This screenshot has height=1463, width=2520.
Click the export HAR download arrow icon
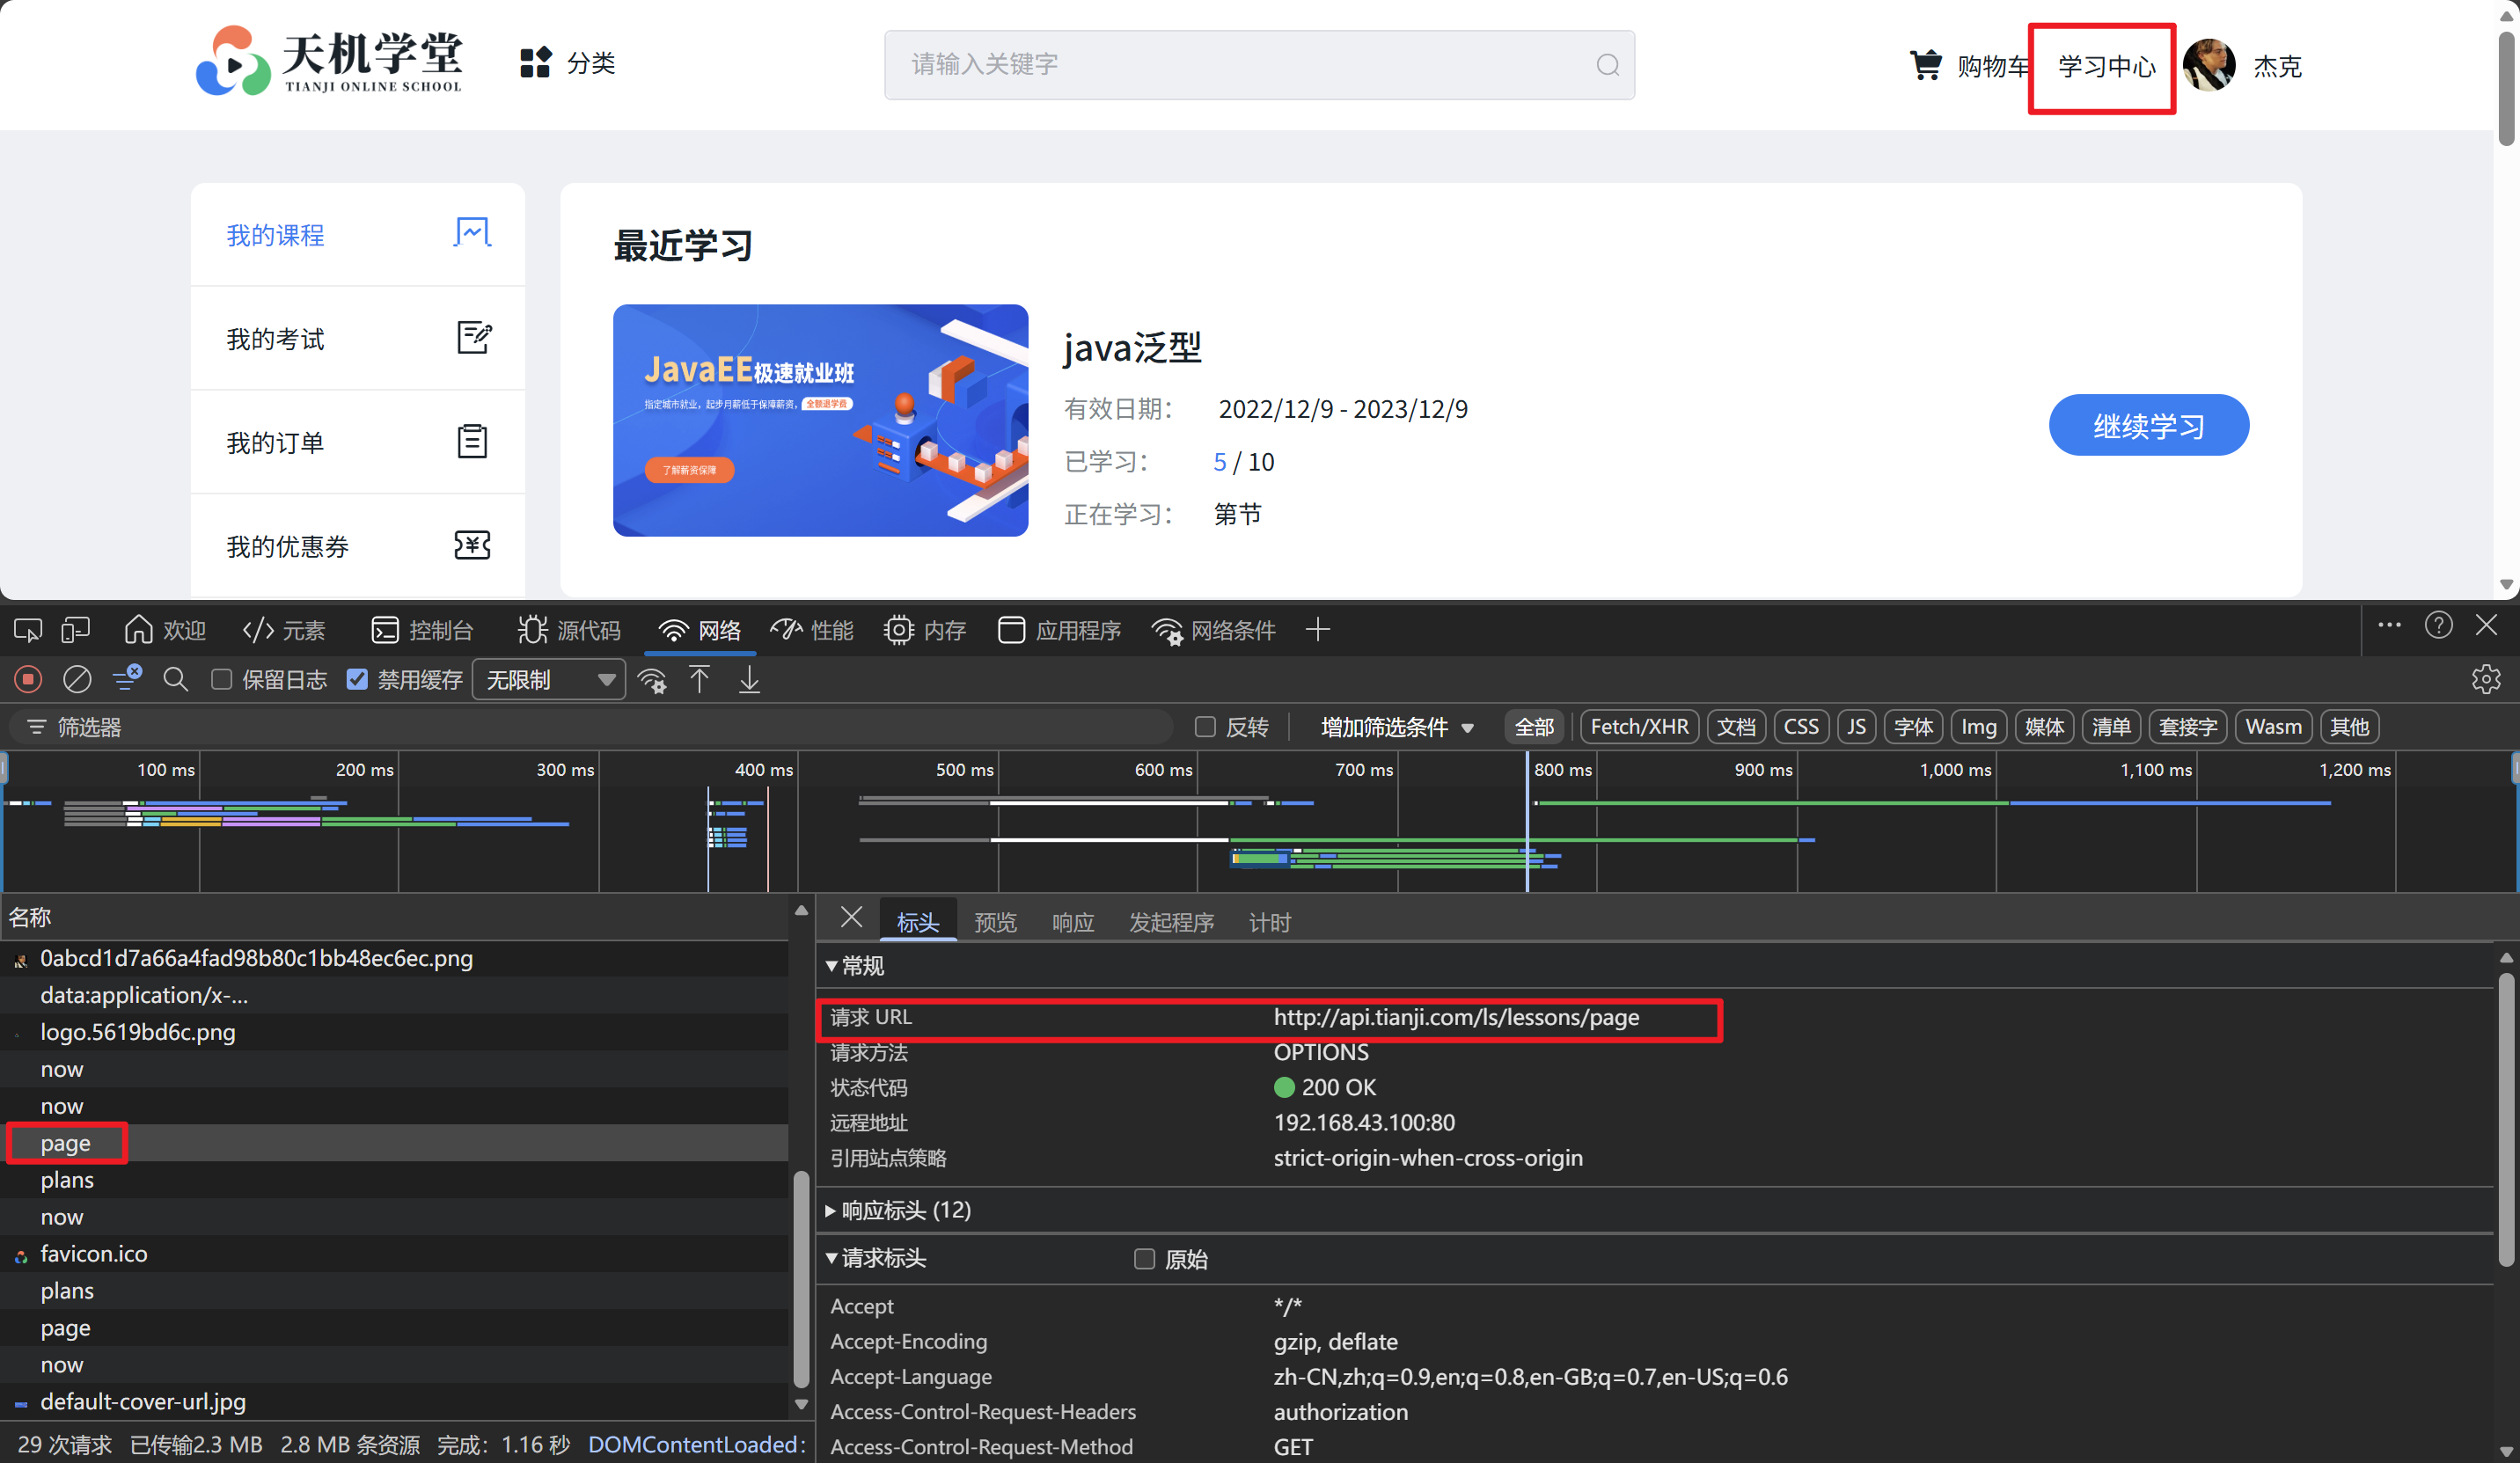click(x=749, y=680)
